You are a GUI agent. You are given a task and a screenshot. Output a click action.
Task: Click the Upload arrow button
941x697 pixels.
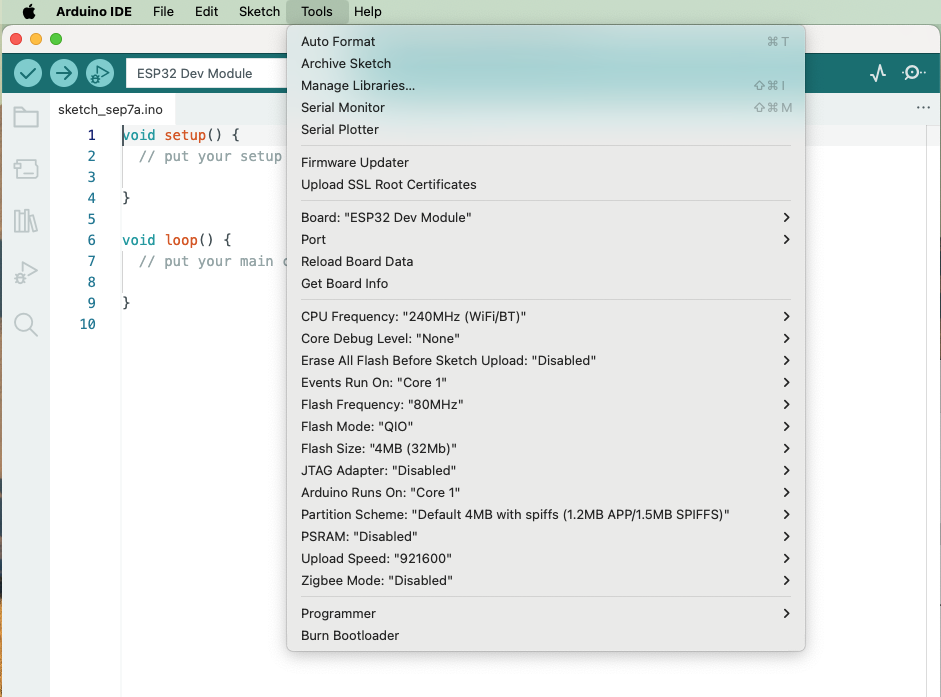point(64,73)
